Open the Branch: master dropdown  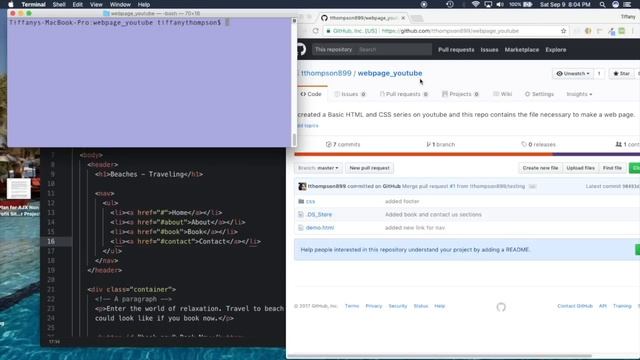(318, 168)
